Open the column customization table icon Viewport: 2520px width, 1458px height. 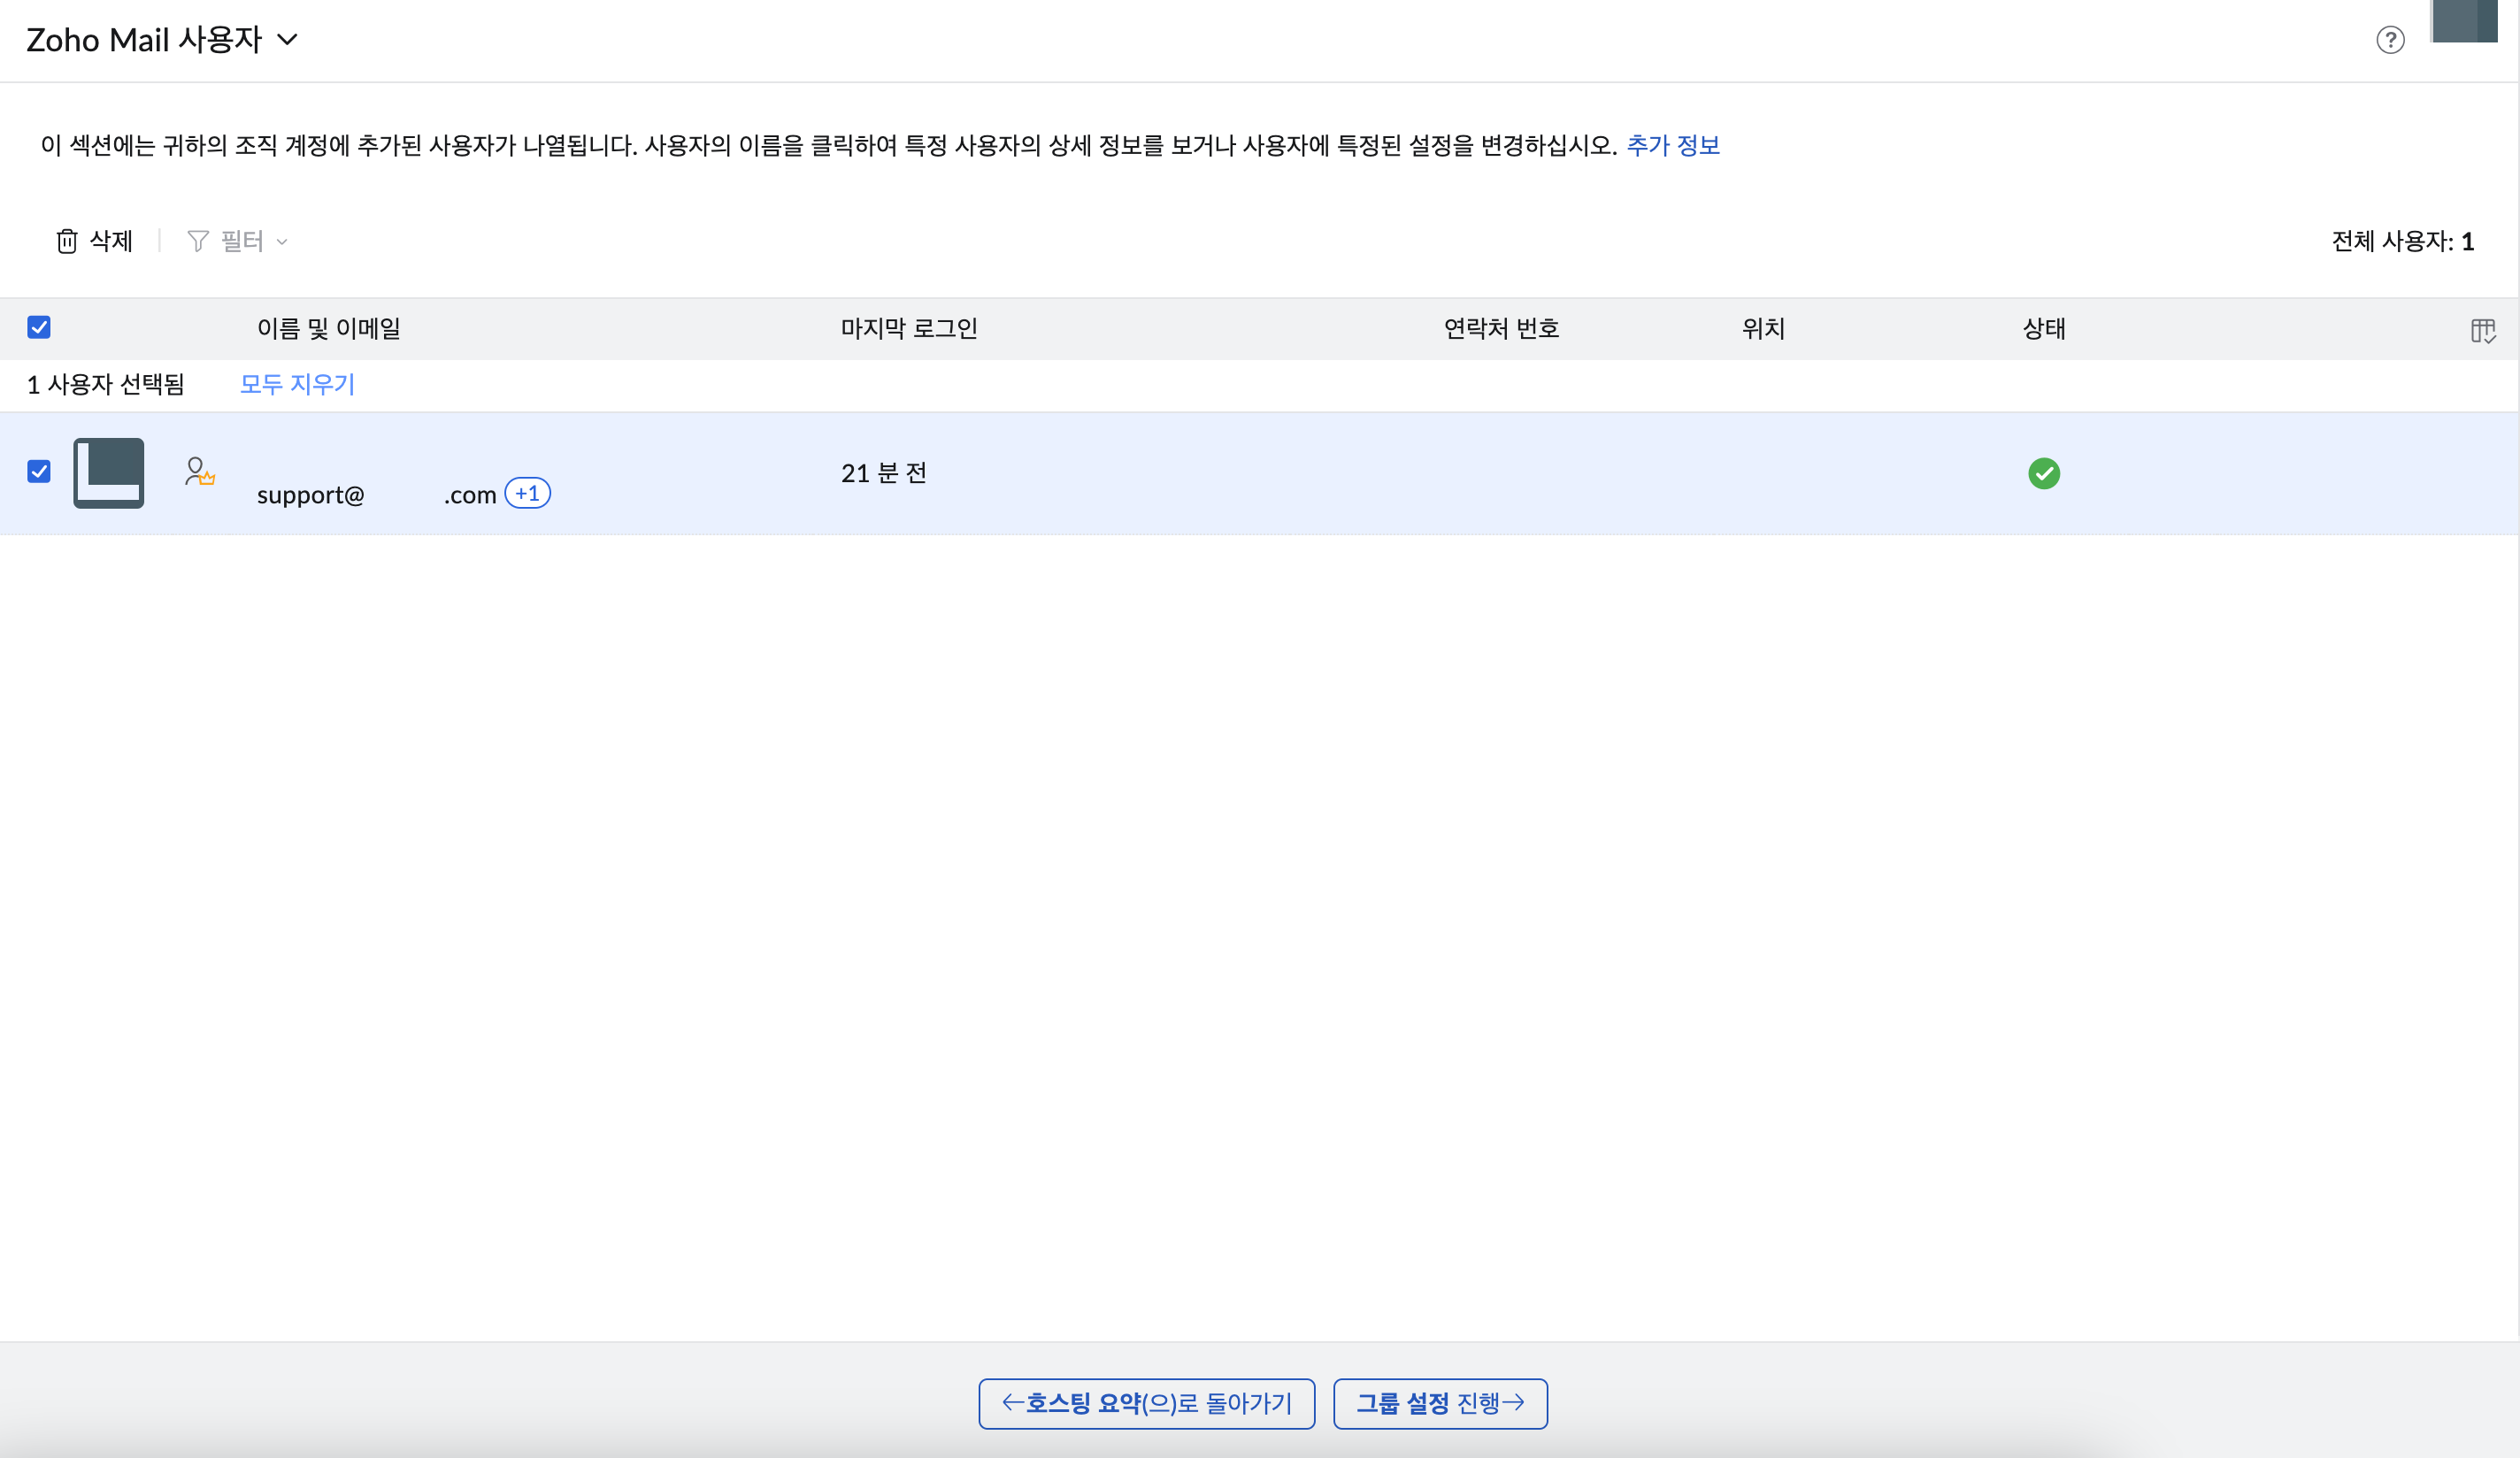[2482, 330]
